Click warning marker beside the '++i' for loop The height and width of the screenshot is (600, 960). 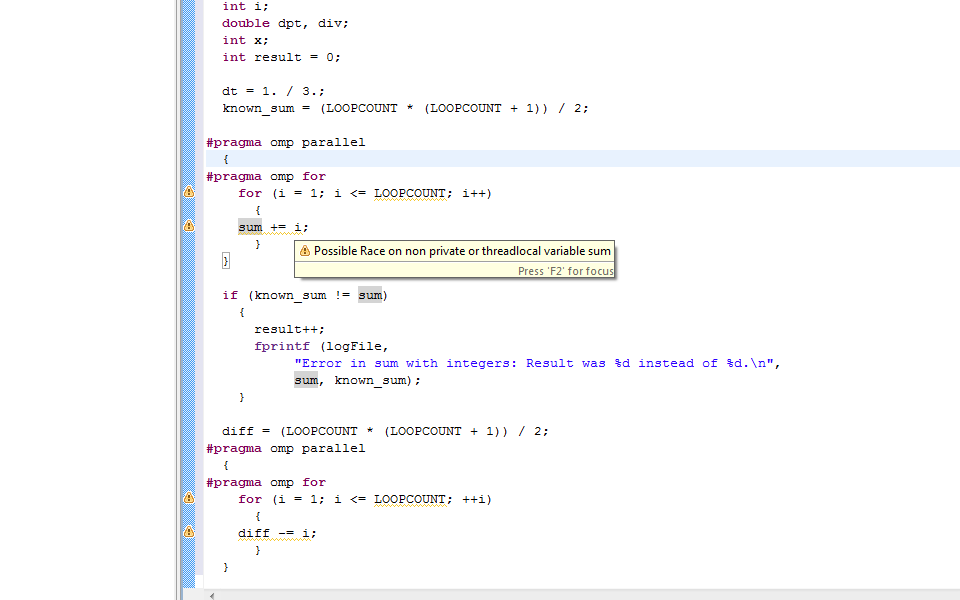[x=189, y=498]
